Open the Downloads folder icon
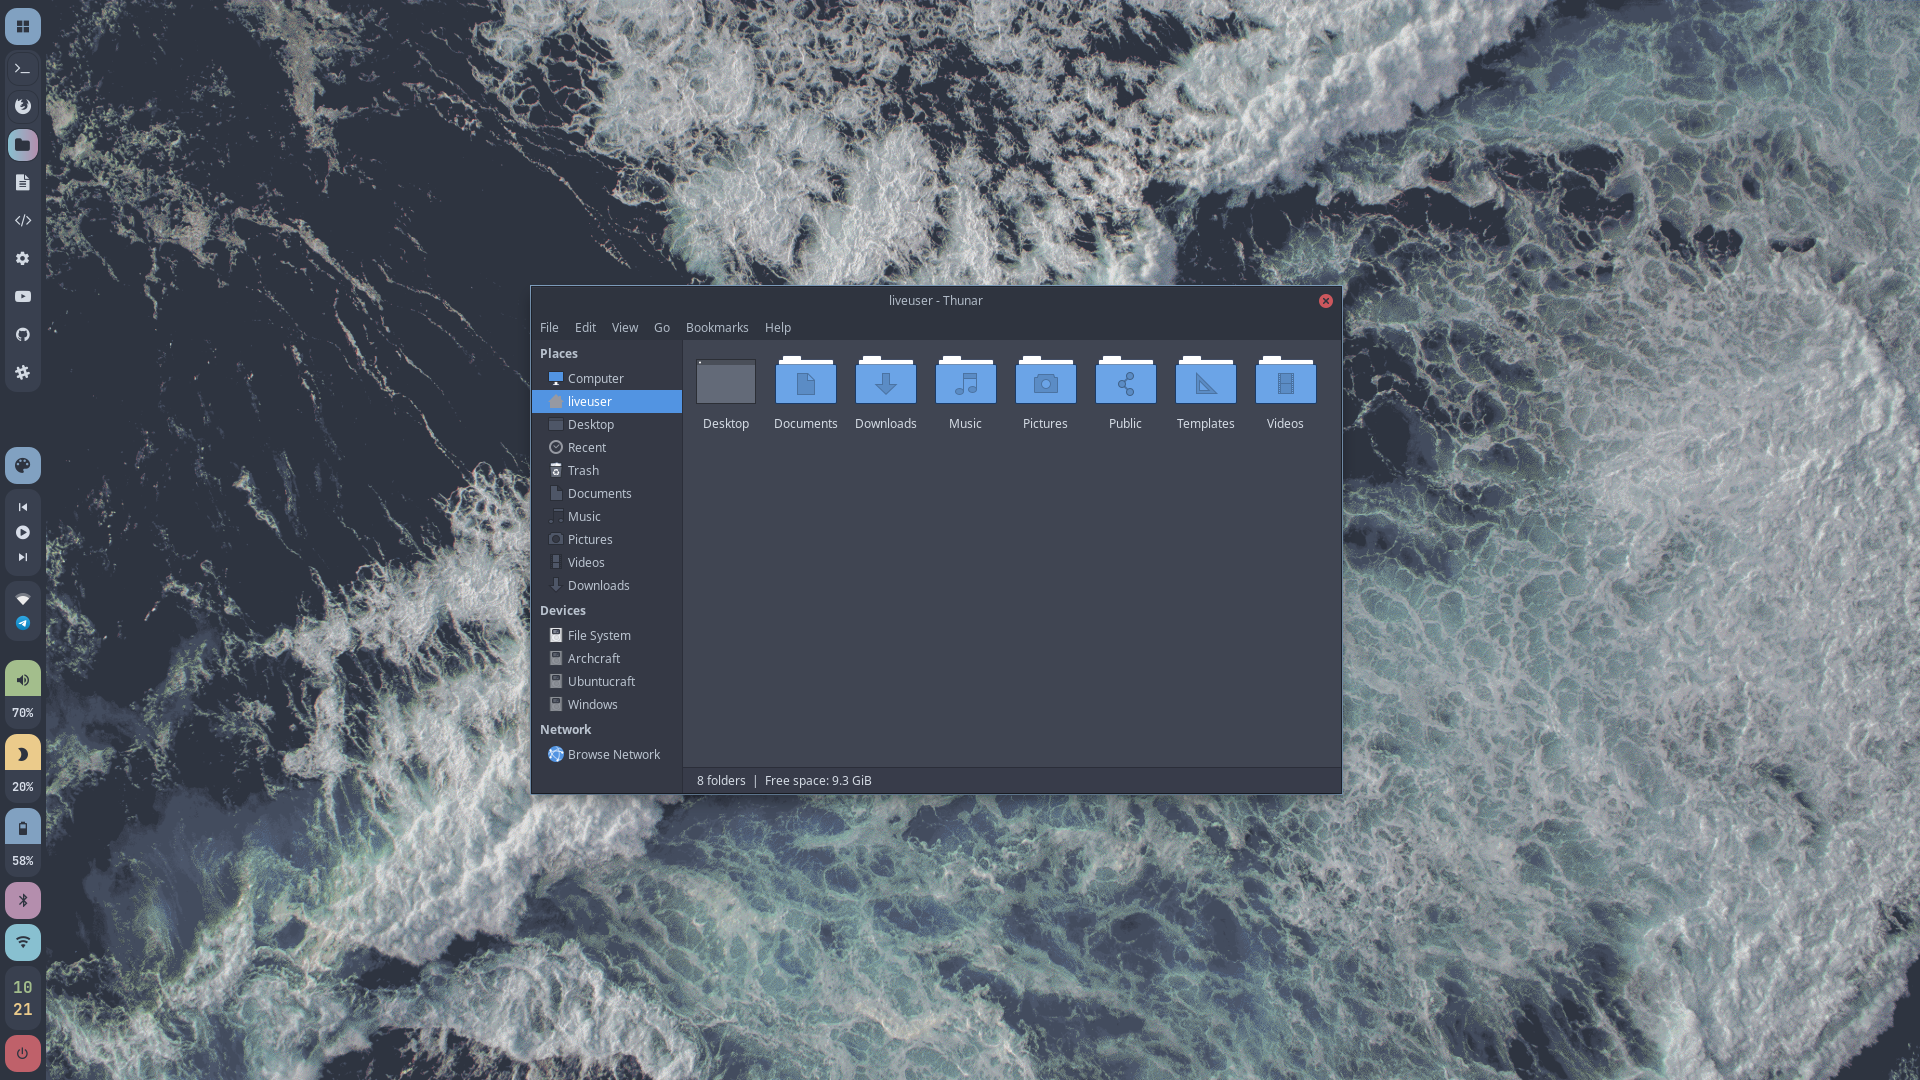 point(885,383)
